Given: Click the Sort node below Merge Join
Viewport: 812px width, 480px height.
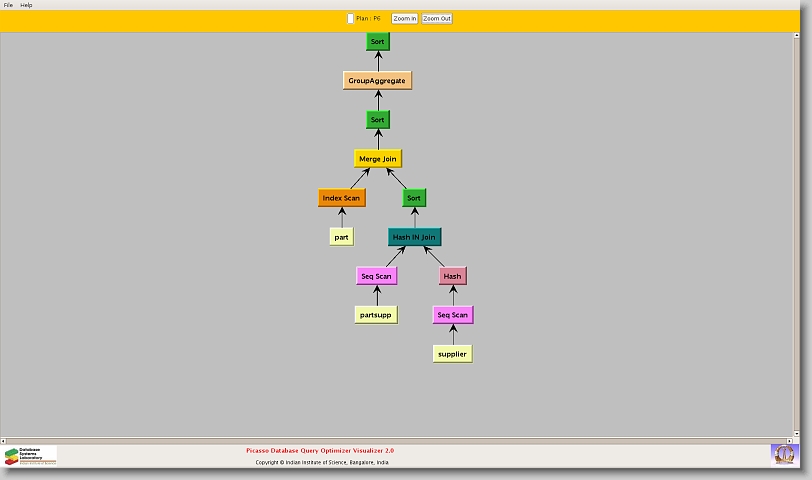Looking at the screenshot, I should click(x=414, y=198).
